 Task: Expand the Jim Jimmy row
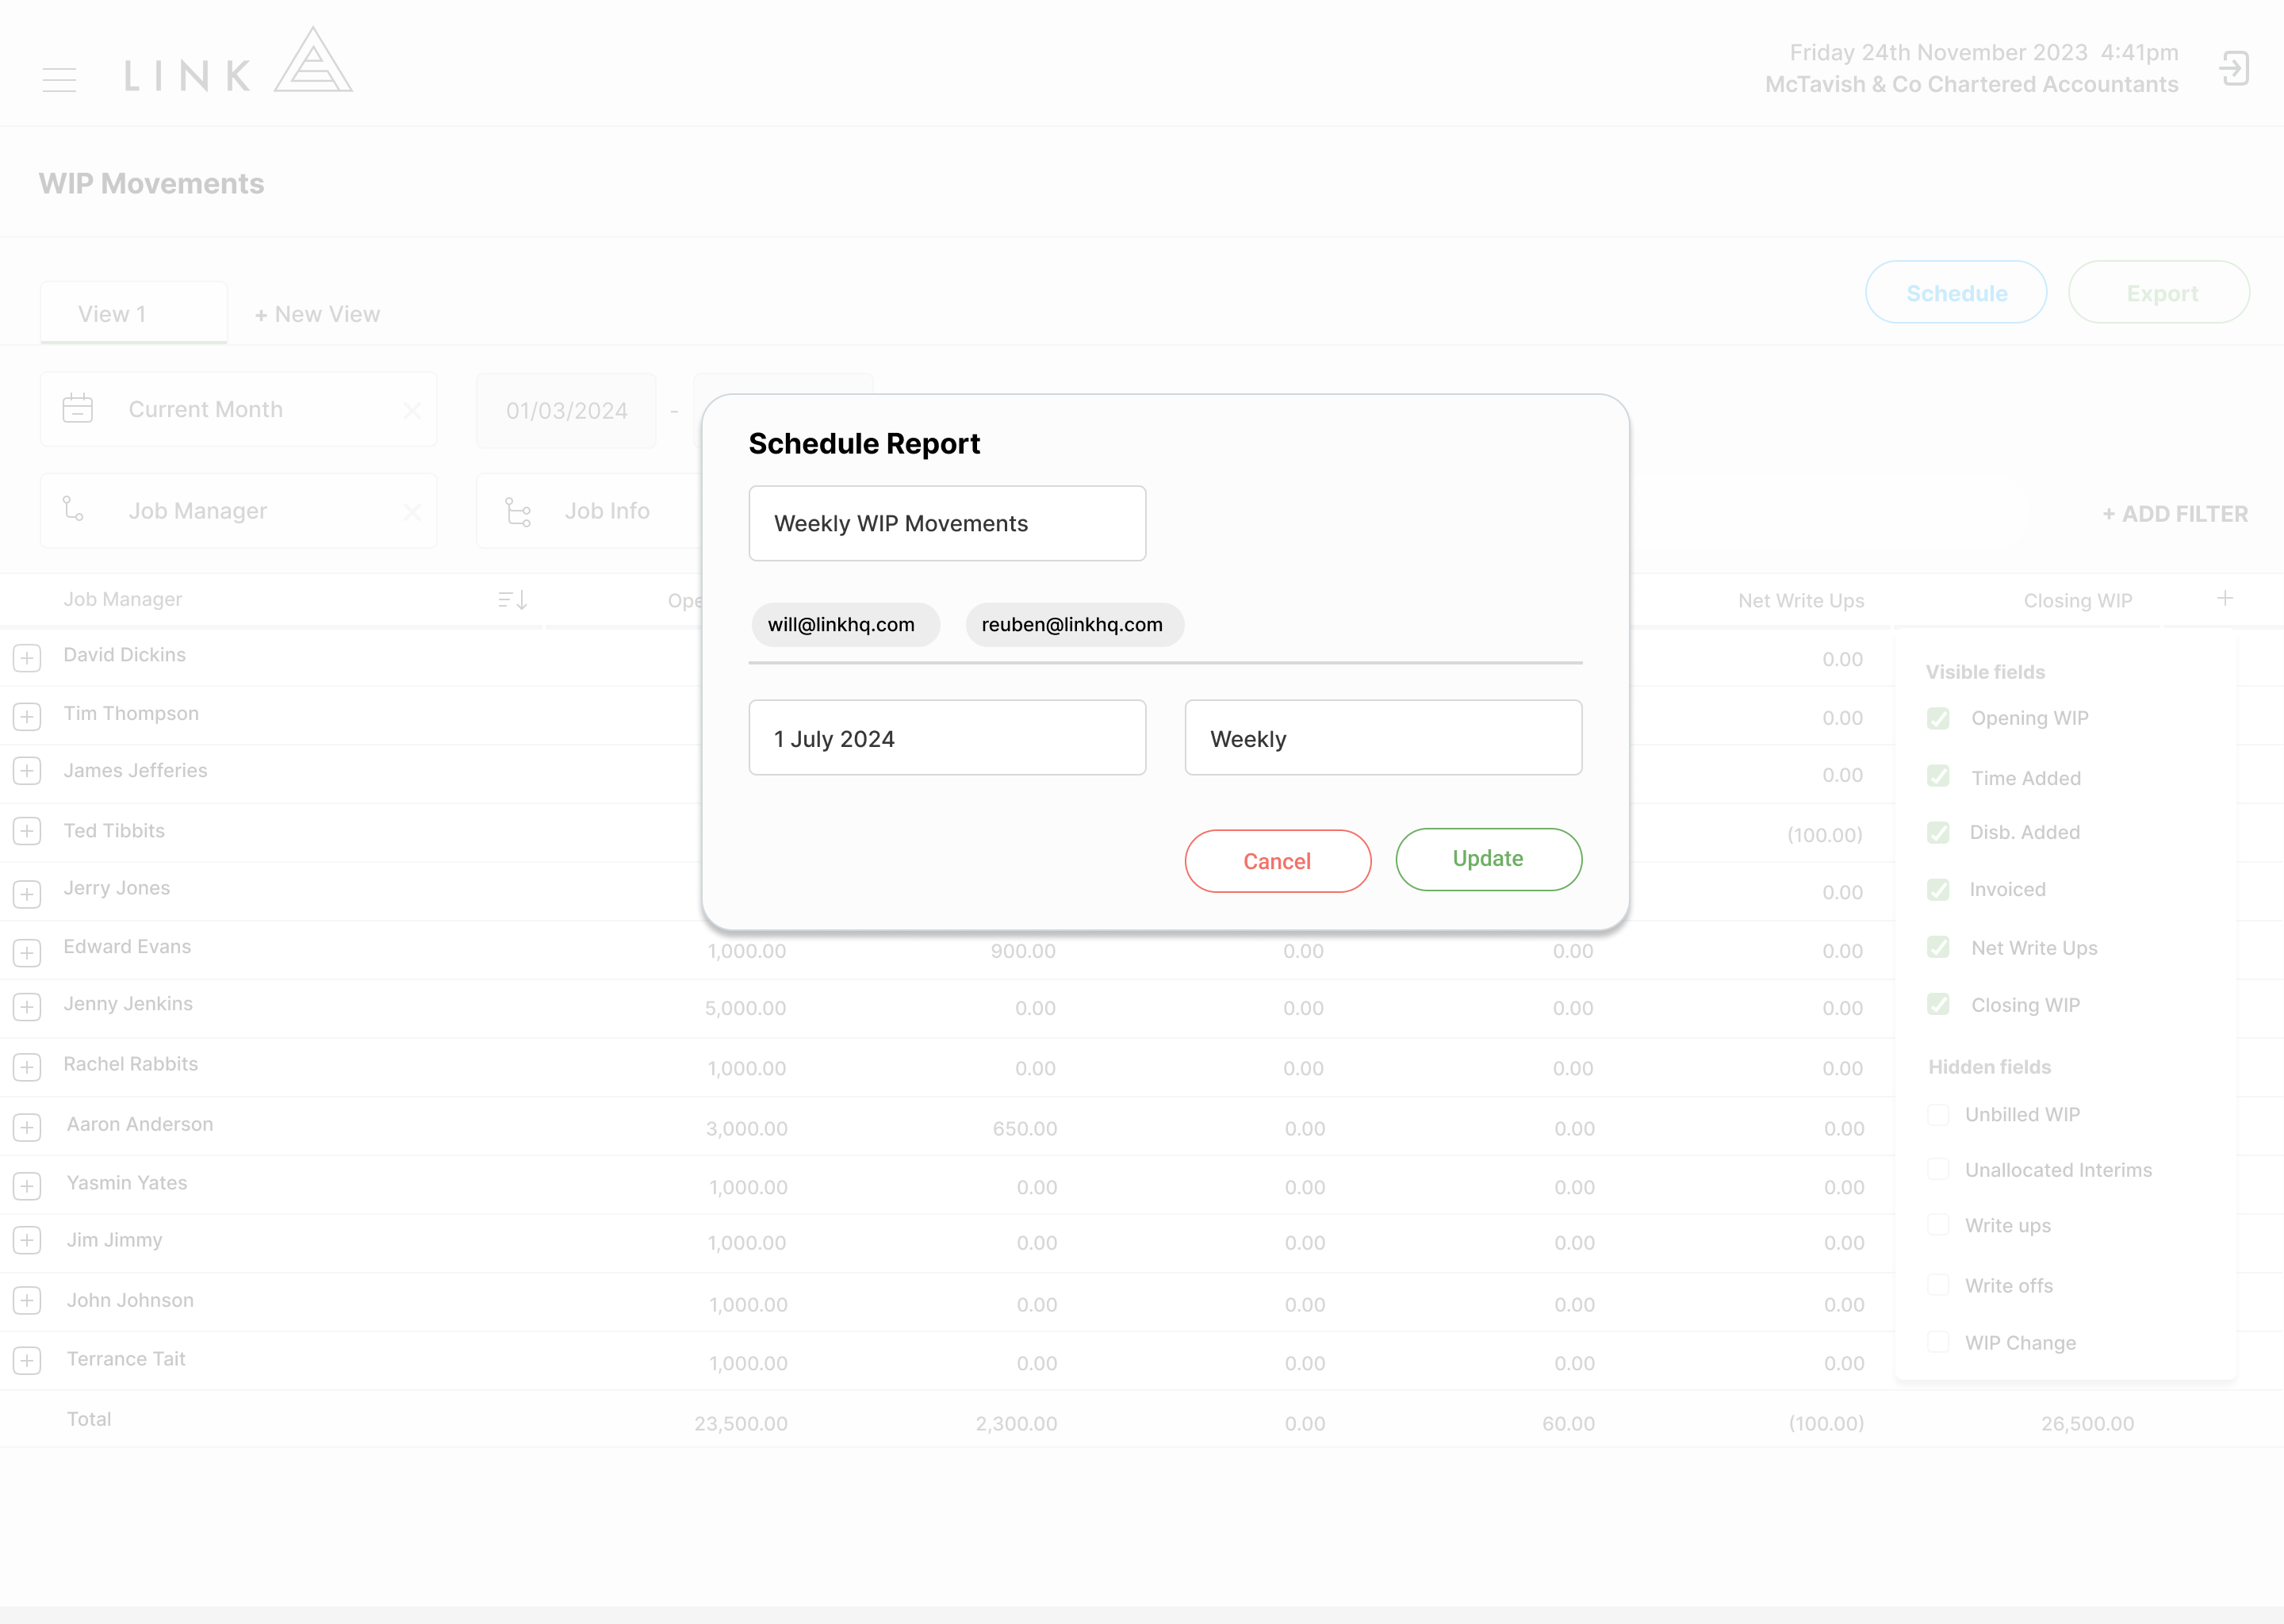pyautogui.click(x=27, y=1240)
